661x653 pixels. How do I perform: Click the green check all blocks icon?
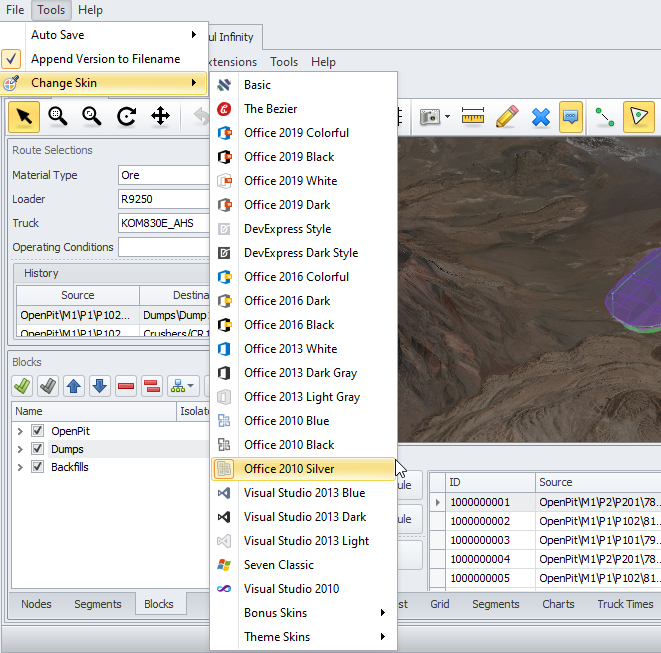[22, 386]
